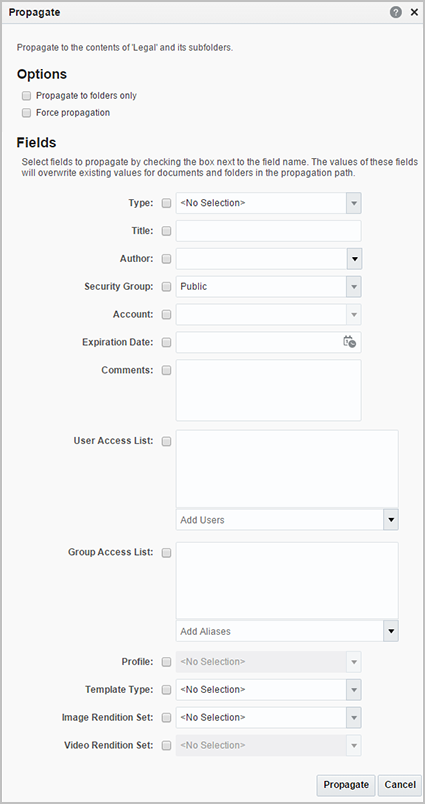Select the Security Group checkbox
Screen dimensions: 425x804
pyautogui.click(x=166, y=287)
